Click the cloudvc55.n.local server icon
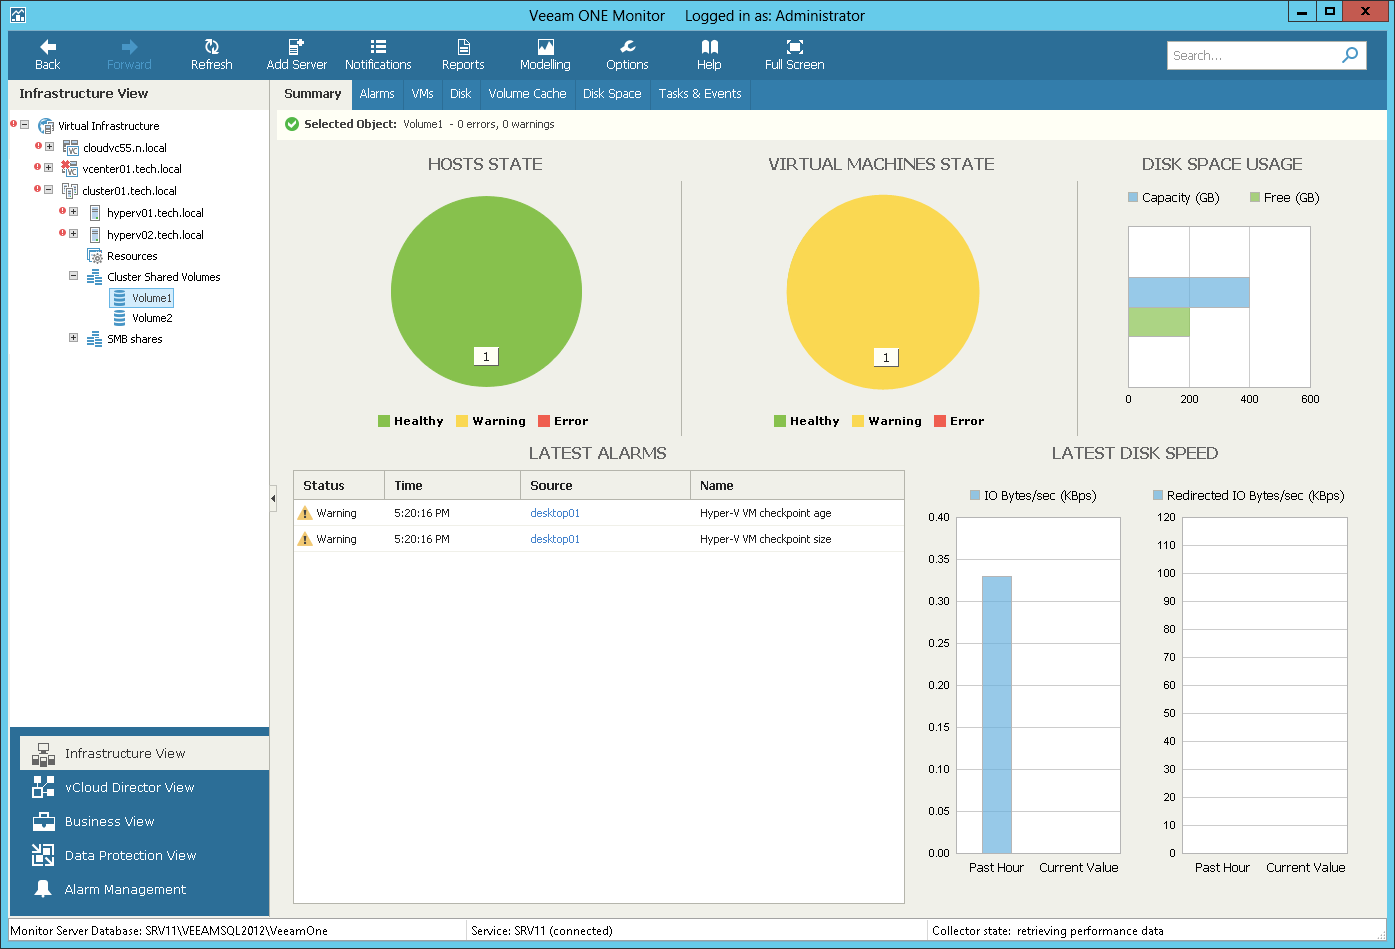 point(70,147)
